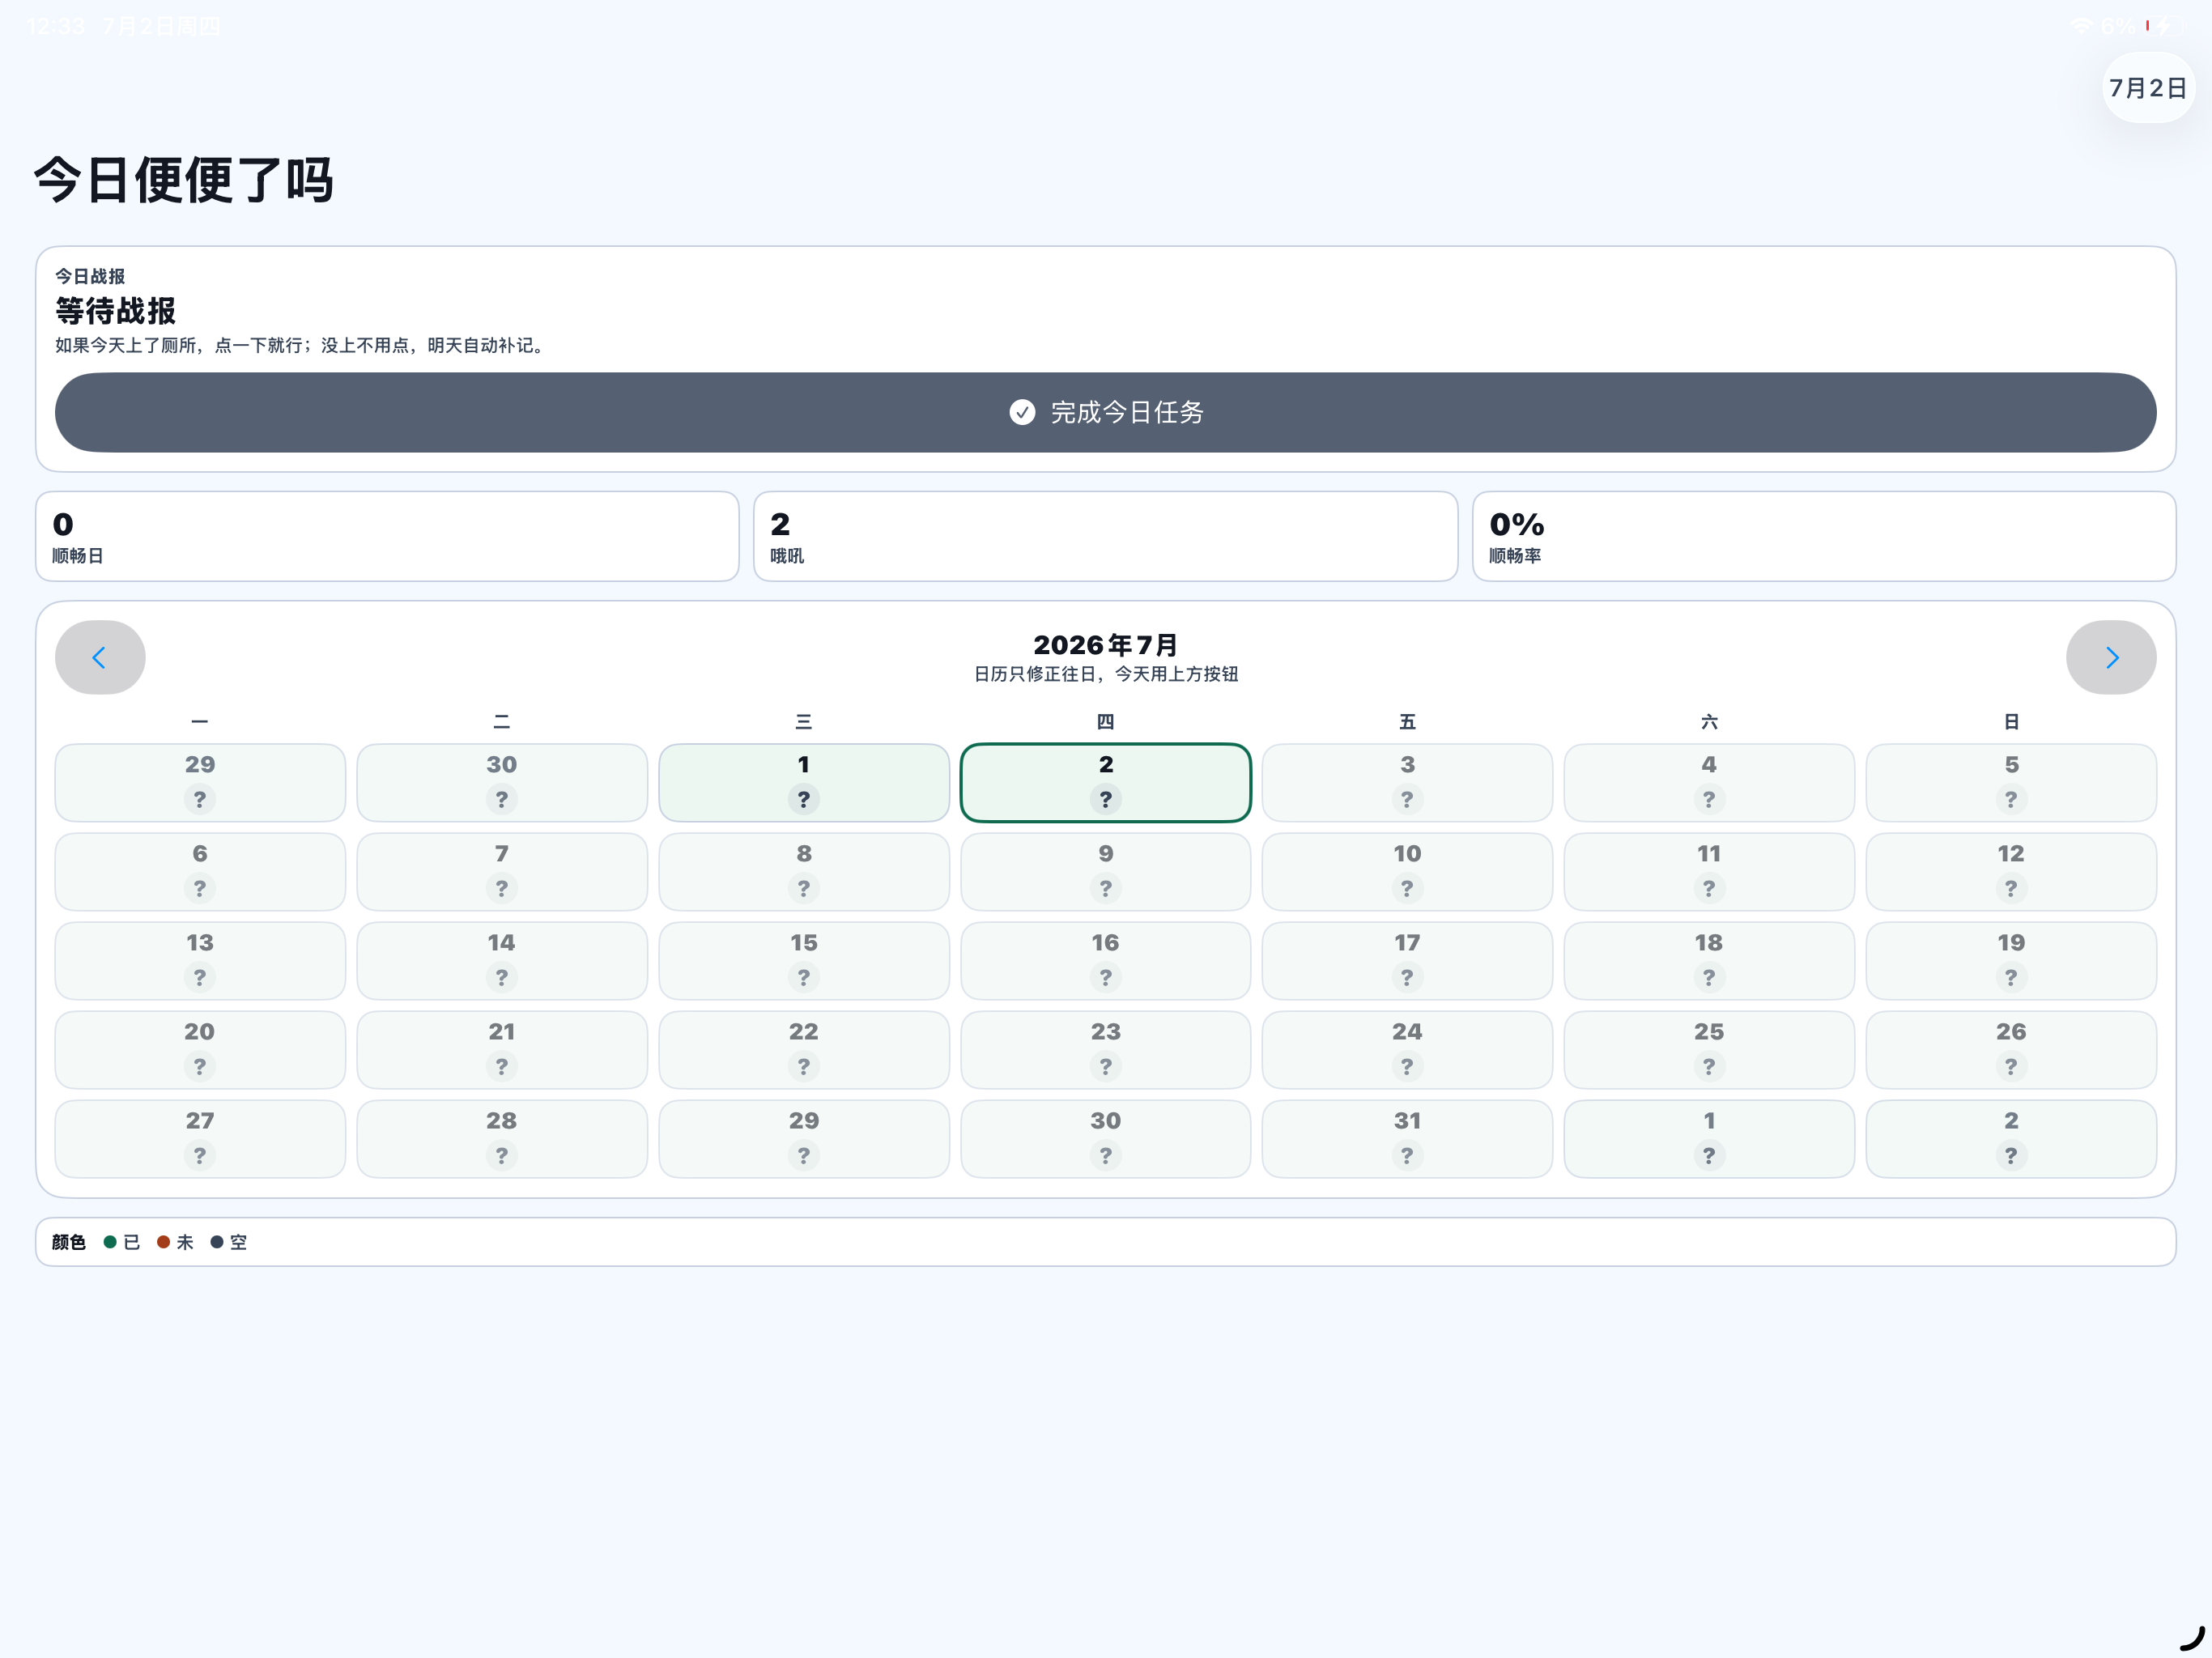This screenshot has height=1658, width=2212.
Task: Select calendar day 24
Action: 1407,1049
